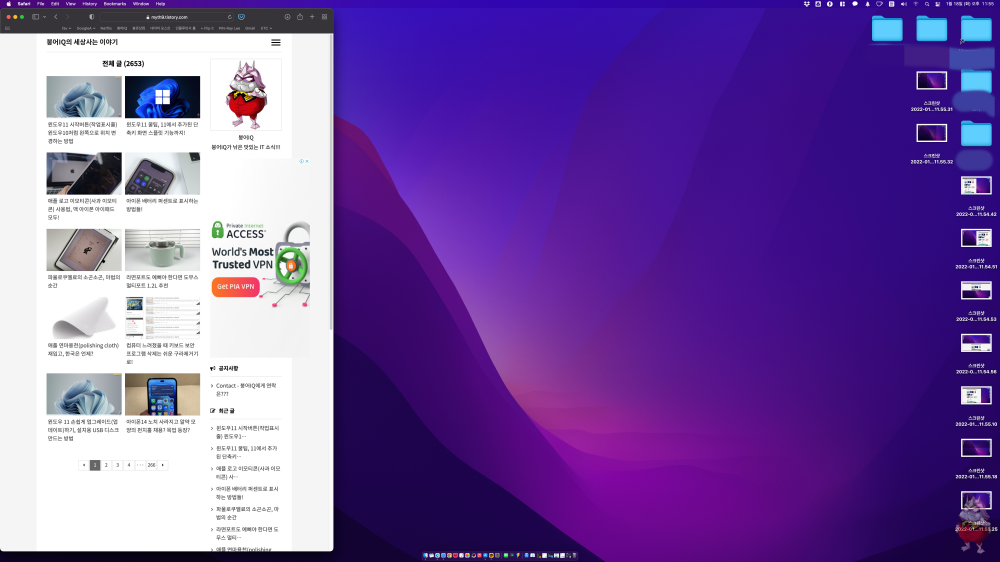The width and height of the screenshot is (1000, 562).
Task: Open the Help menu
Action: pyautogui.click(x=161, y=4)
